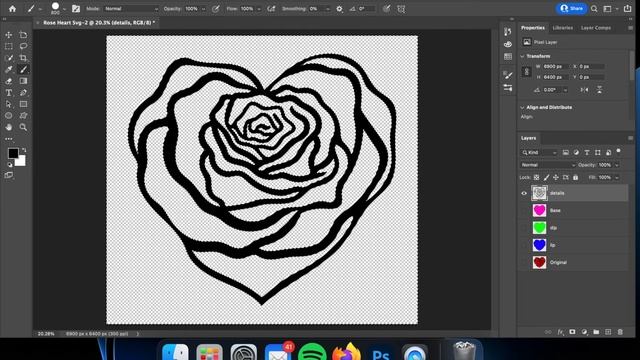The width and height of the screenshot is (640, 360).
Task: Open the Smoothing value dropdown
Action: [x=327, y=9]
